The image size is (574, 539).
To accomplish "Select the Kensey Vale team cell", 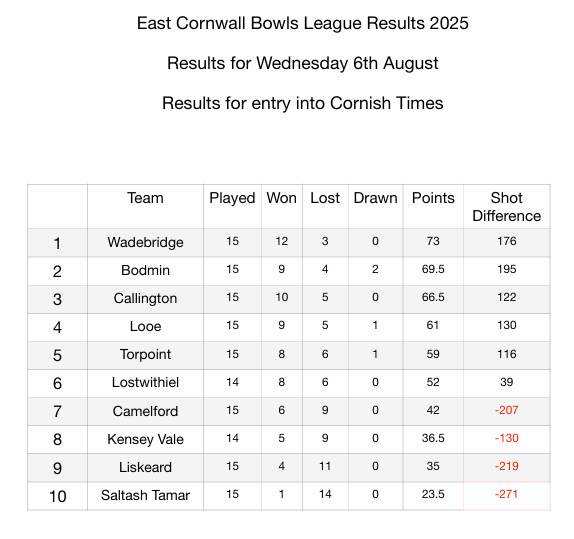I will coord(145,439).
